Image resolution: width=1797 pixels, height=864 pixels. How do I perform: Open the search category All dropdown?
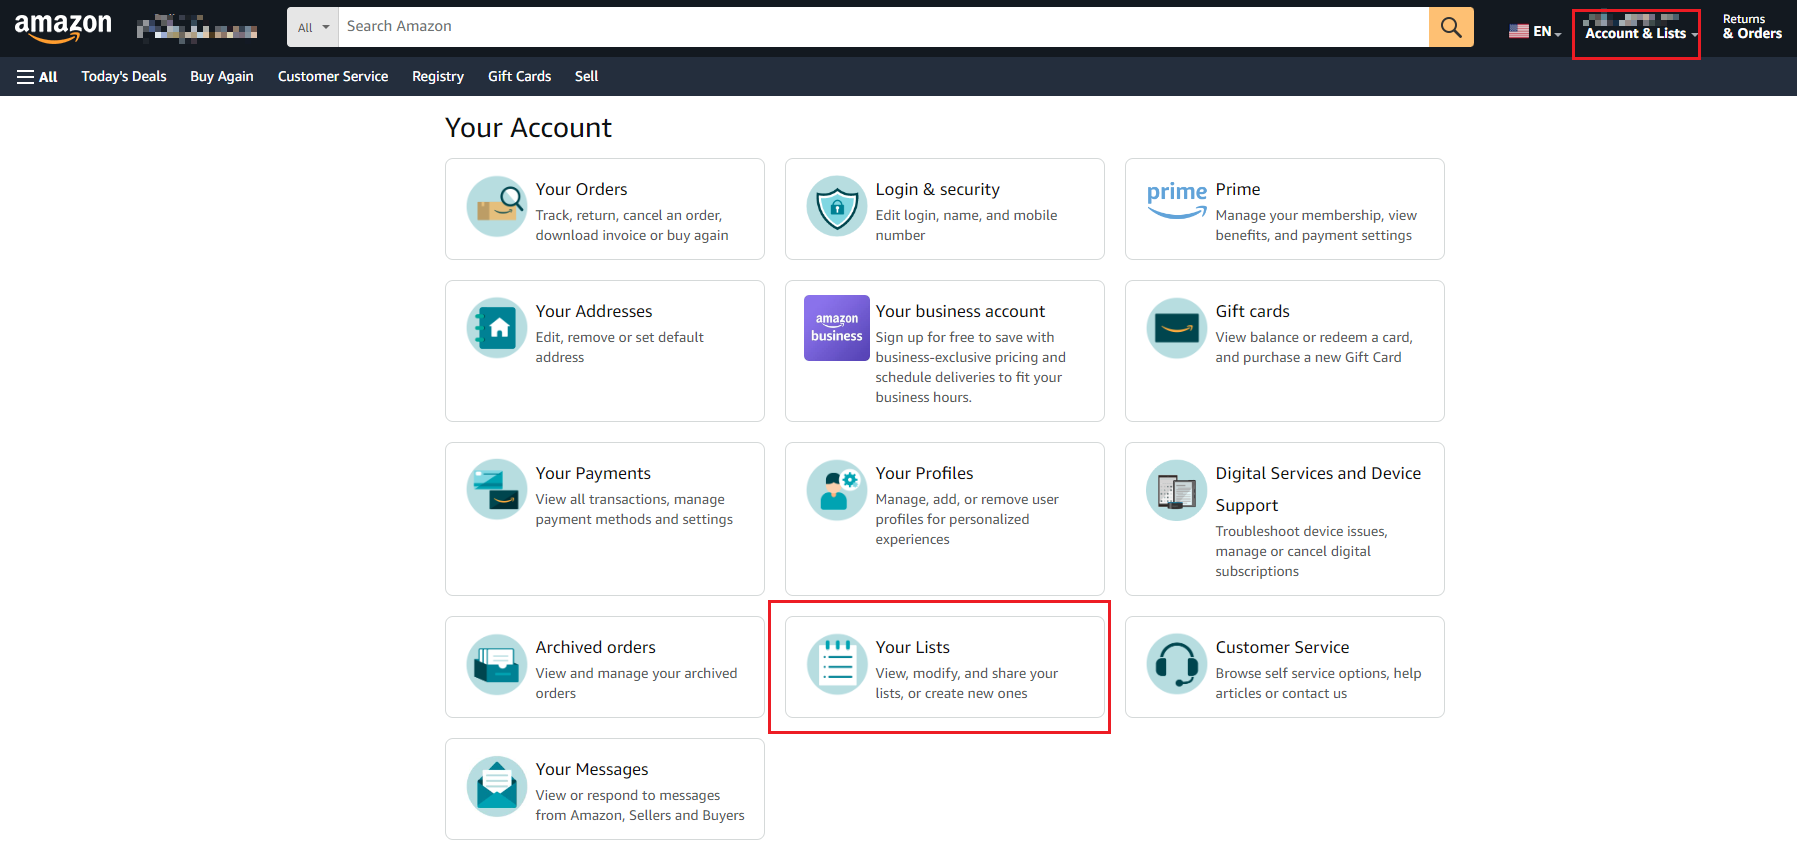point(313,27)
